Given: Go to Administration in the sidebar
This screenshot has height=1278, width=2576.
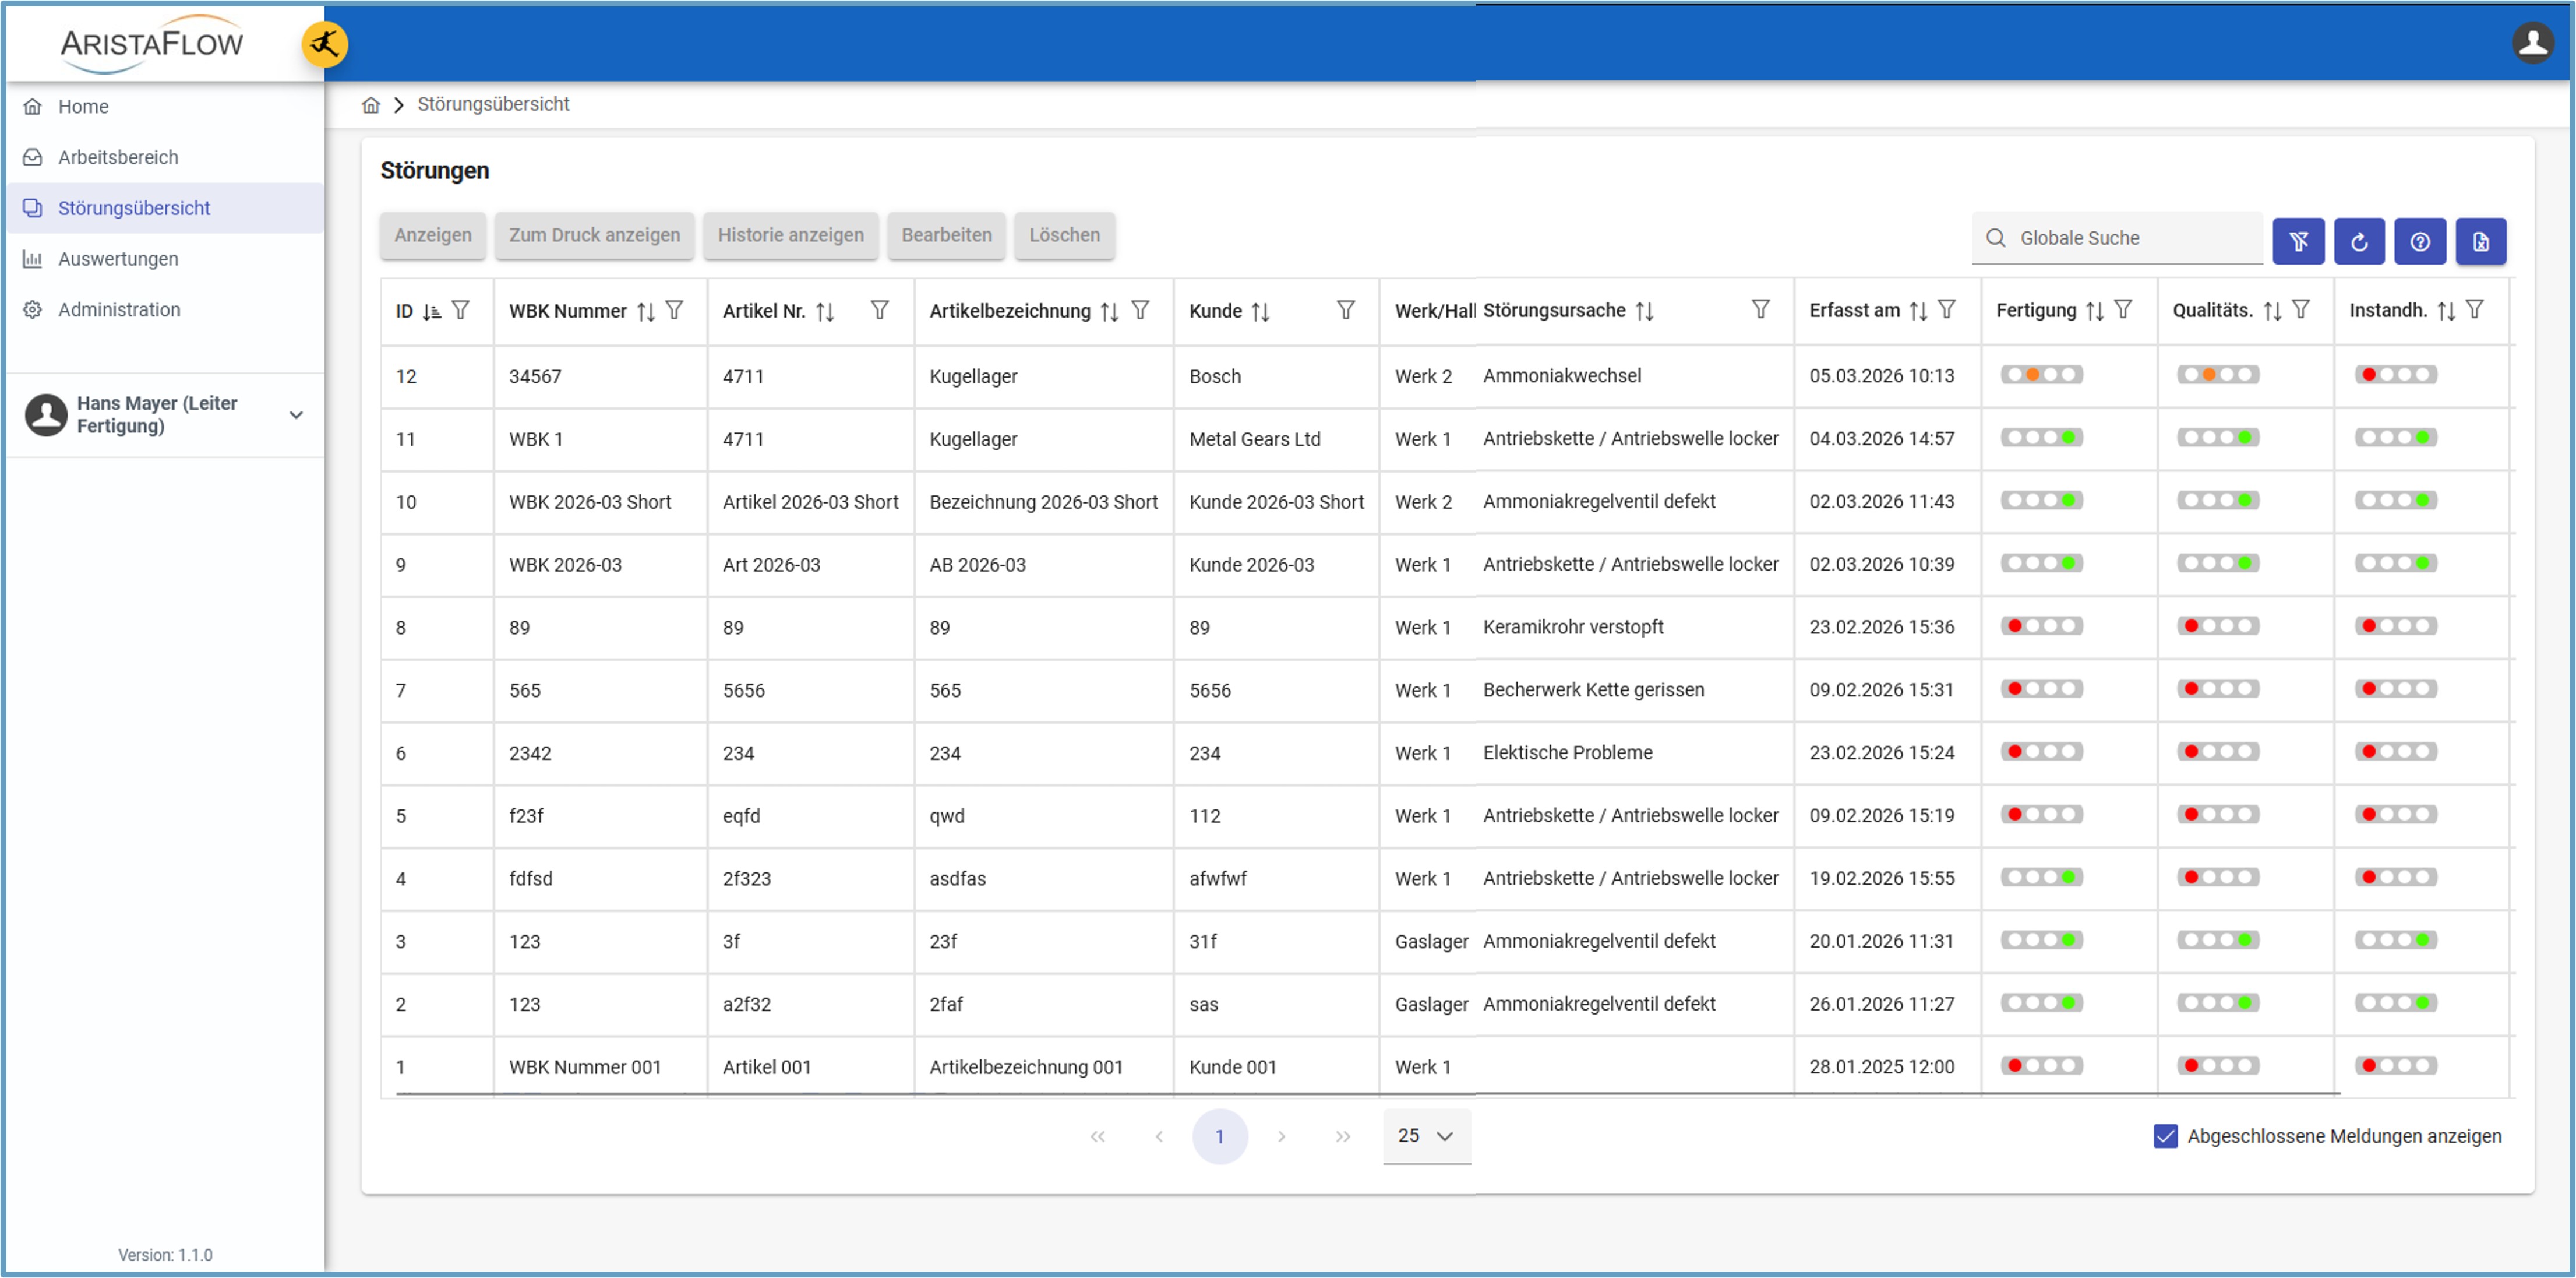Looking at the screenshot, I should [119, 310].
